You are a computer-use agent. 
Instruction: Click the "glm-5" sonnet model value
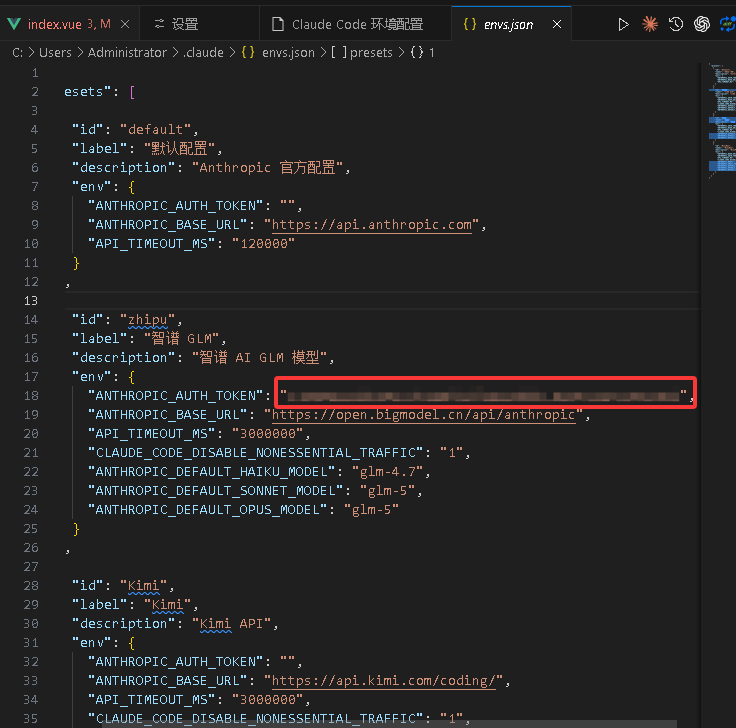(387, 490)
